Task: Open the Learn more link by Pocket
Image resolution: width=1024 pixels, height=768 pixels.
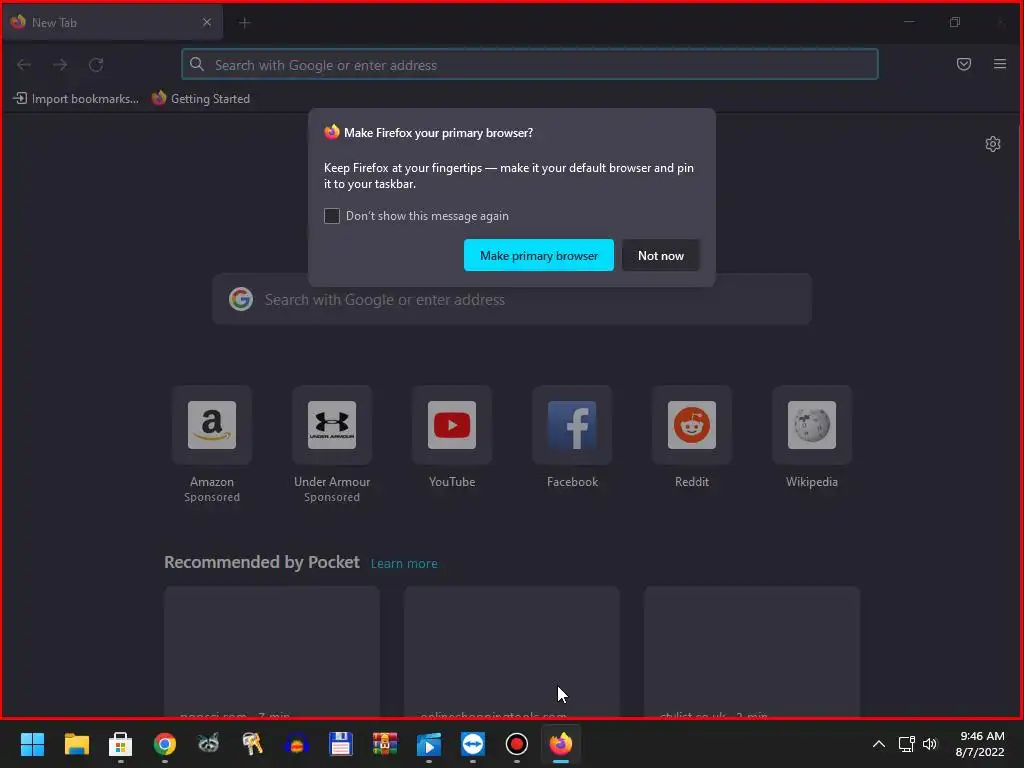Action: (x=404, y=564)
